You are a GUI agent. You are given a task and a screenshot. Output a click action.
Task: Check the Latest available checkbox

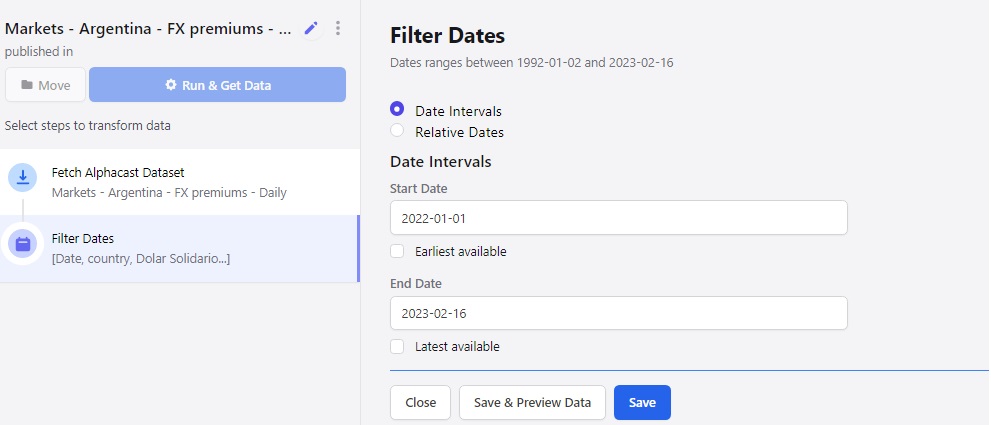(397, 346)
